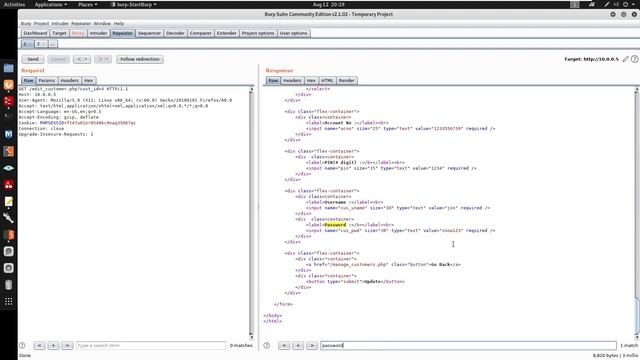The image size is (640, 360).
Task: Open Repeater menu in menu bar
Action: pyautogui.click(x=81, y=24)
